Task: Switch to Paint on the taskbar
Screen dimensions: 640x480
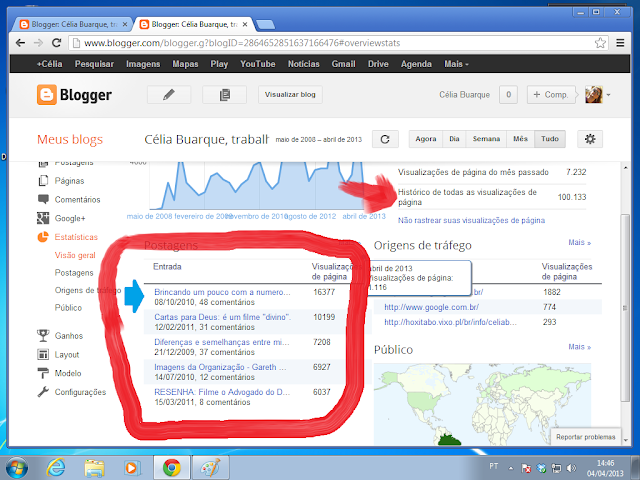Action: [211, 468]
